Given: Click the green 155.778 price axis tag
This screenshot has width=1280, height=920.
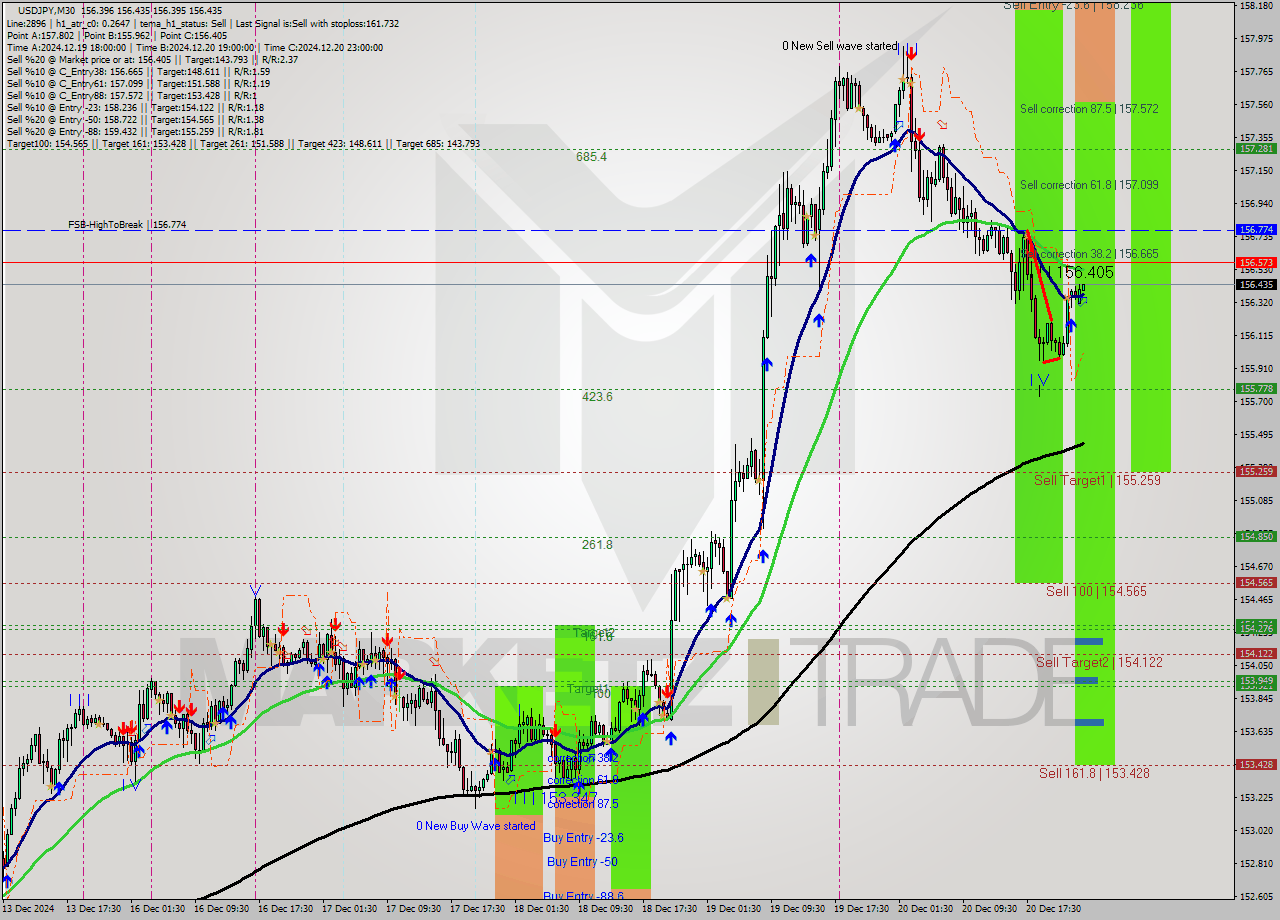Looking at the screenshot, I should click(x=1256, y=388).
